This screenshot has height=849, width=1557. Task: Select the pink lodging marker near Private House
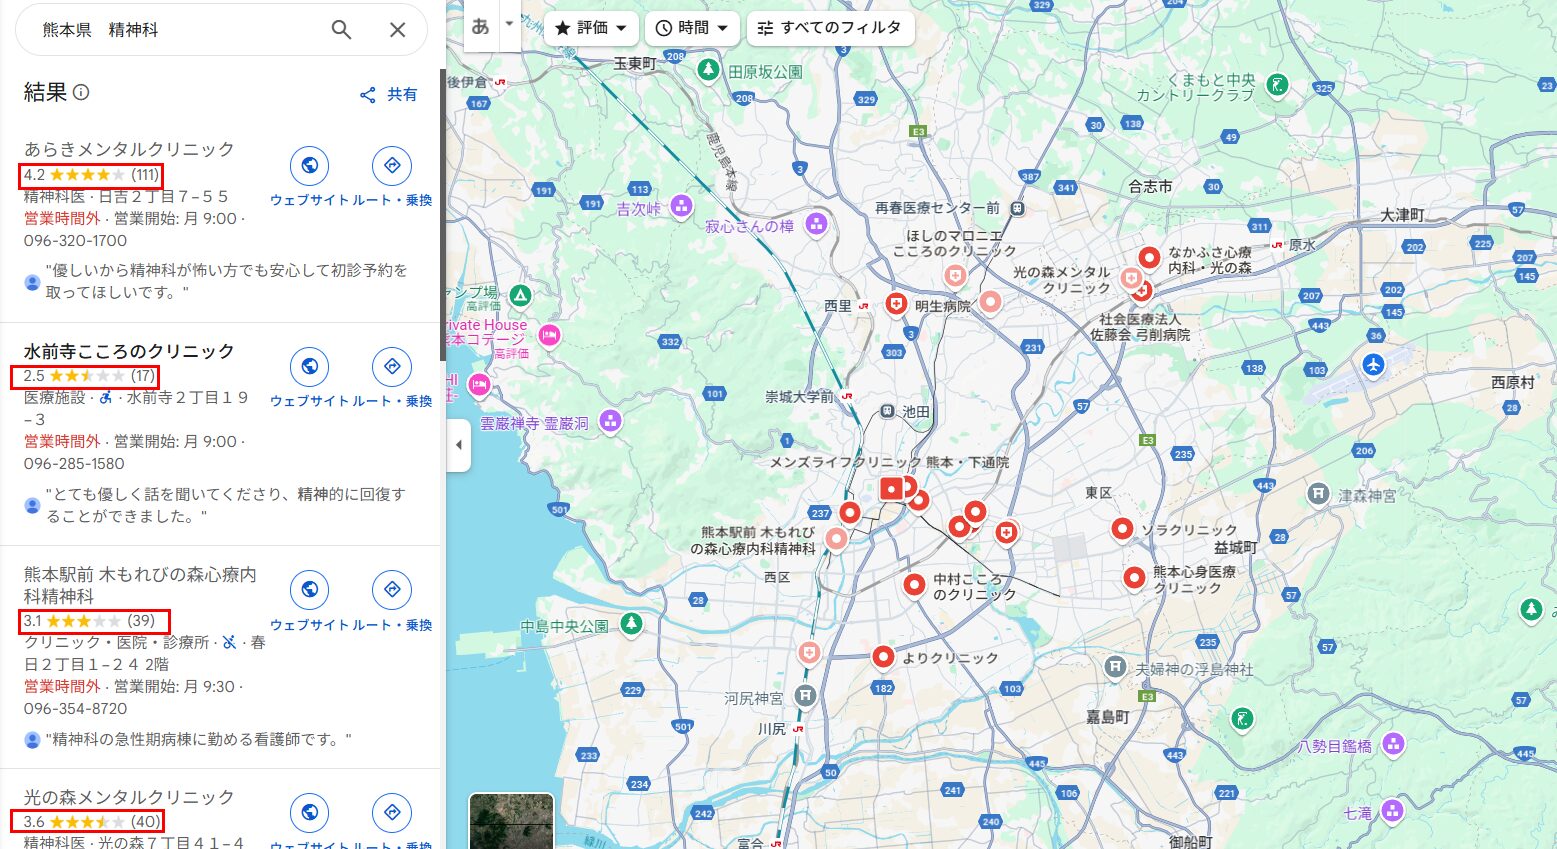548,334
